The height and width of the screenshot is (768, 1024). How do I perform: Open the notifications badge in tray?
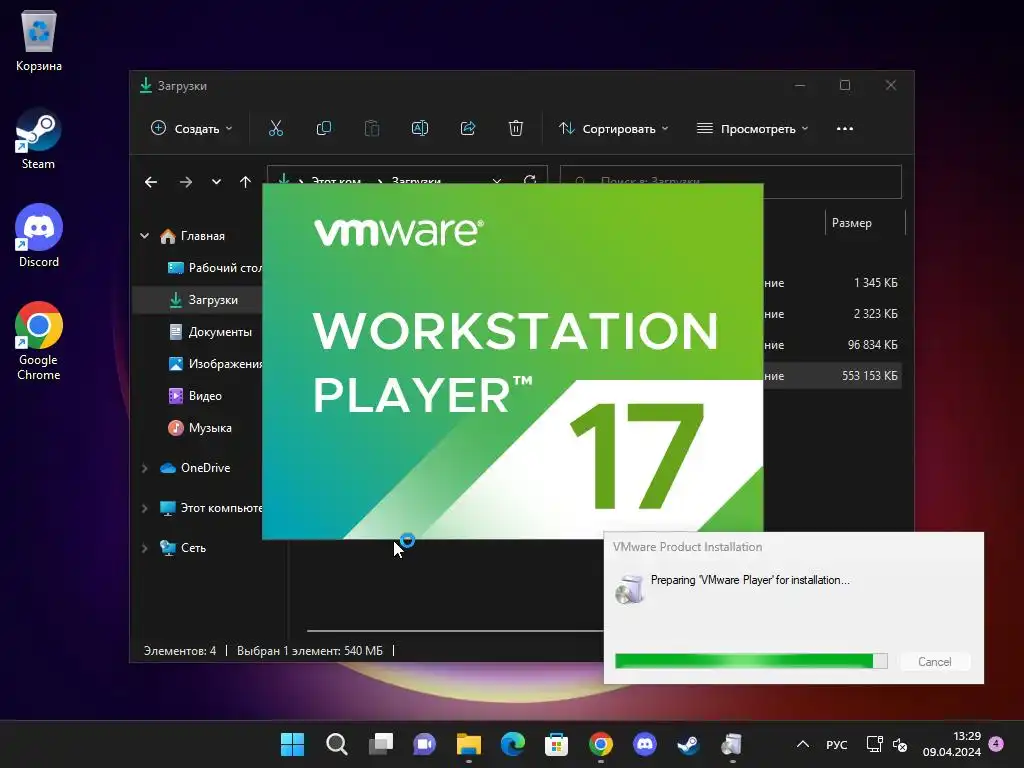pyautogui.click(x=996, y=744)
